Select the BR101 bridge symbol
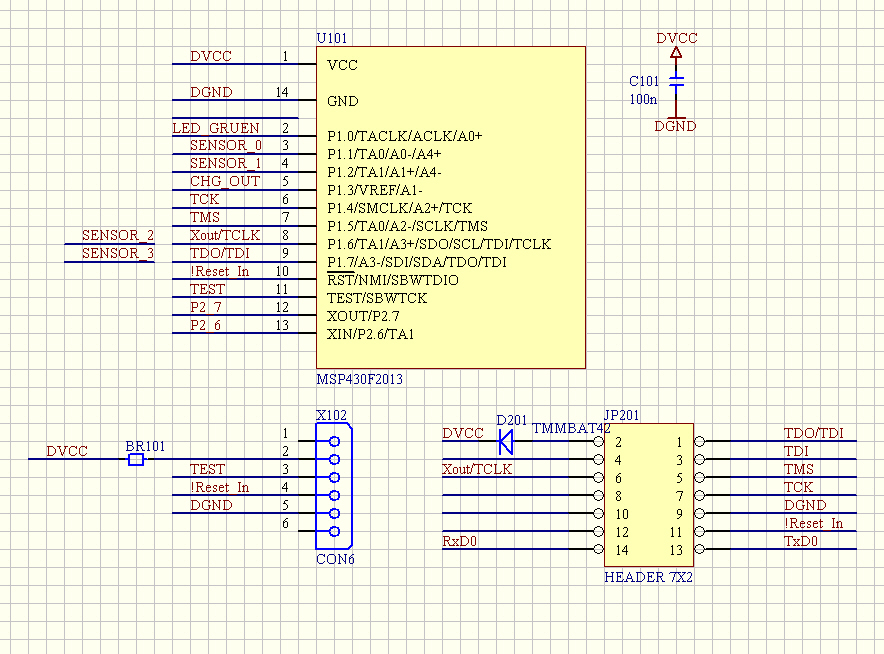This screenshot has width=884, height=654. (136, 459)
